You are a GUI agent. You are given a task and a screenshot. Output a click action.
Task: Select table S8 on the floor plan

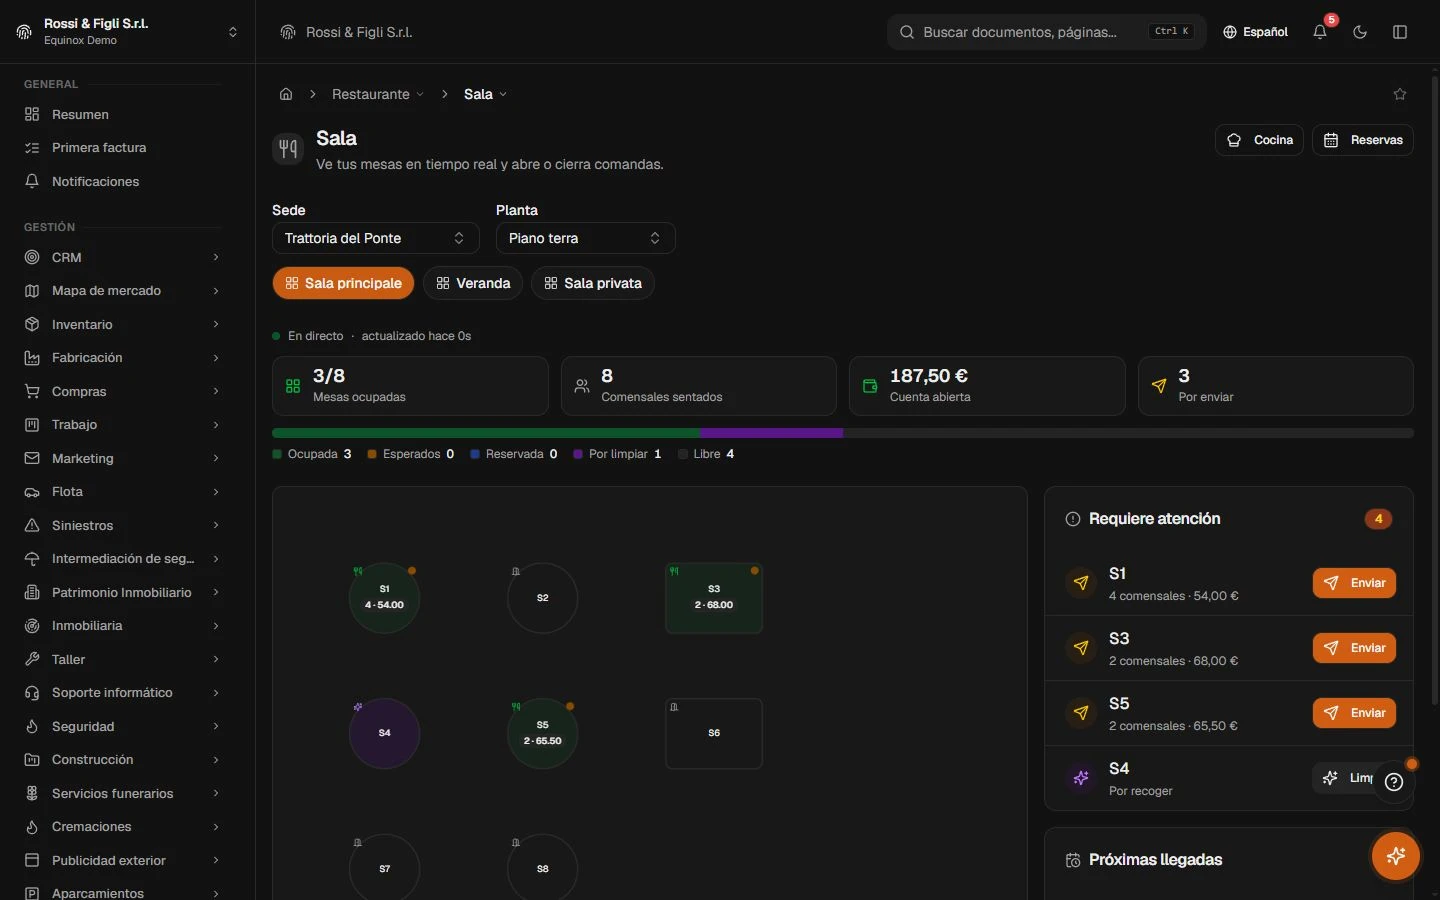tap(542, 867)
